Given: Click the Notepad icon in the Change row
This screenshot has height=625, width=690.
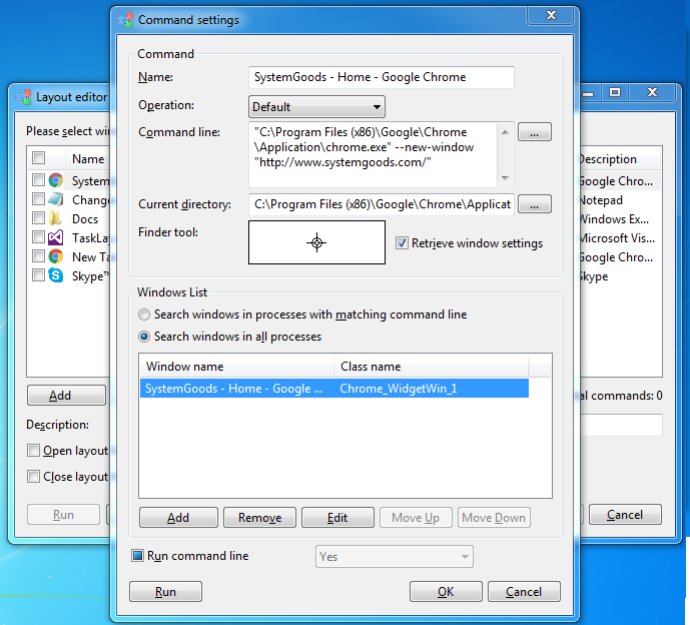Looking at the screenshot, I should click(56, 199).
